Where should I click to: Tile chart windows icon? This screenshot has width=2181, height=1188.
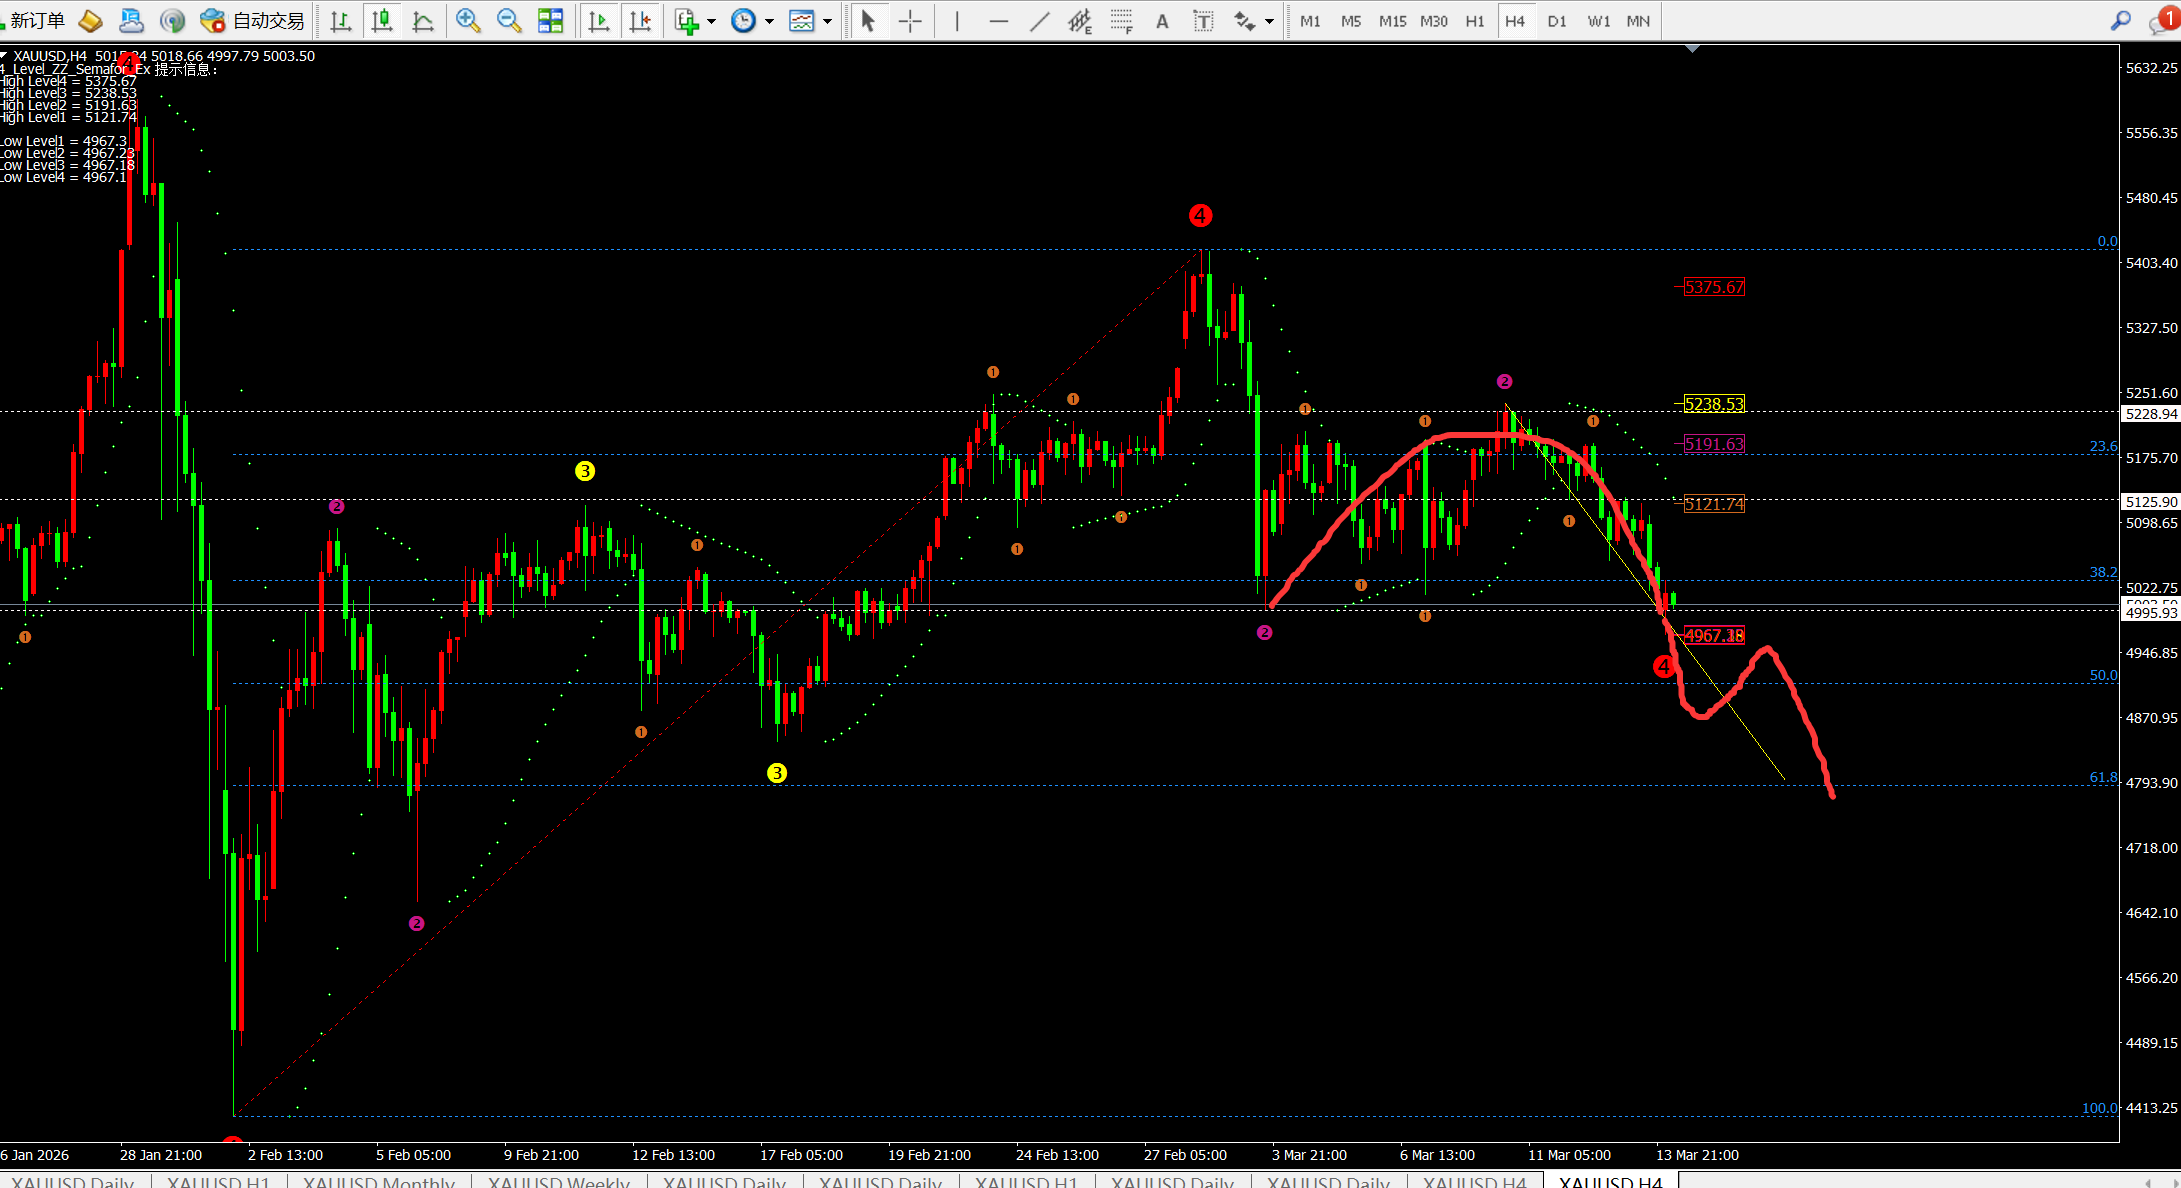click(x=550, y=21)
